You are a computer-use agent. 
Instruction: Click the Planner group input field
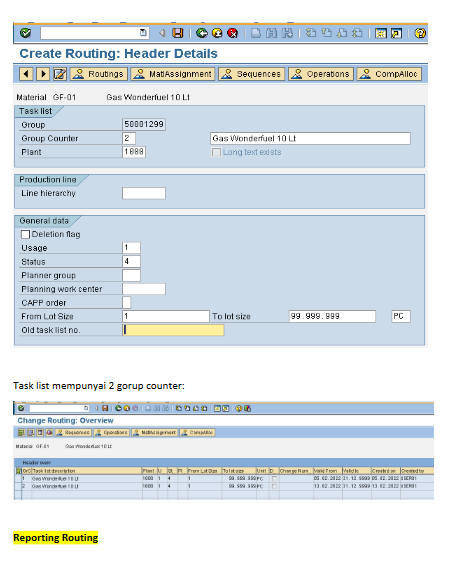(131, 275)
